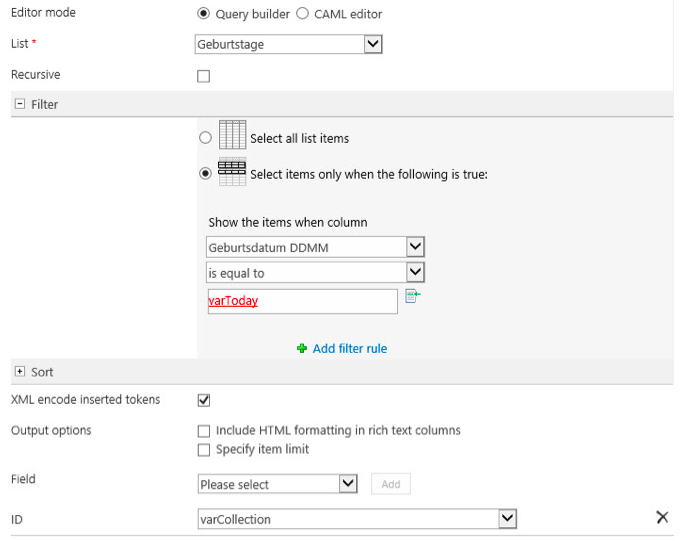
Task: Select Query builder editor mode
Action: pos(203,14)
